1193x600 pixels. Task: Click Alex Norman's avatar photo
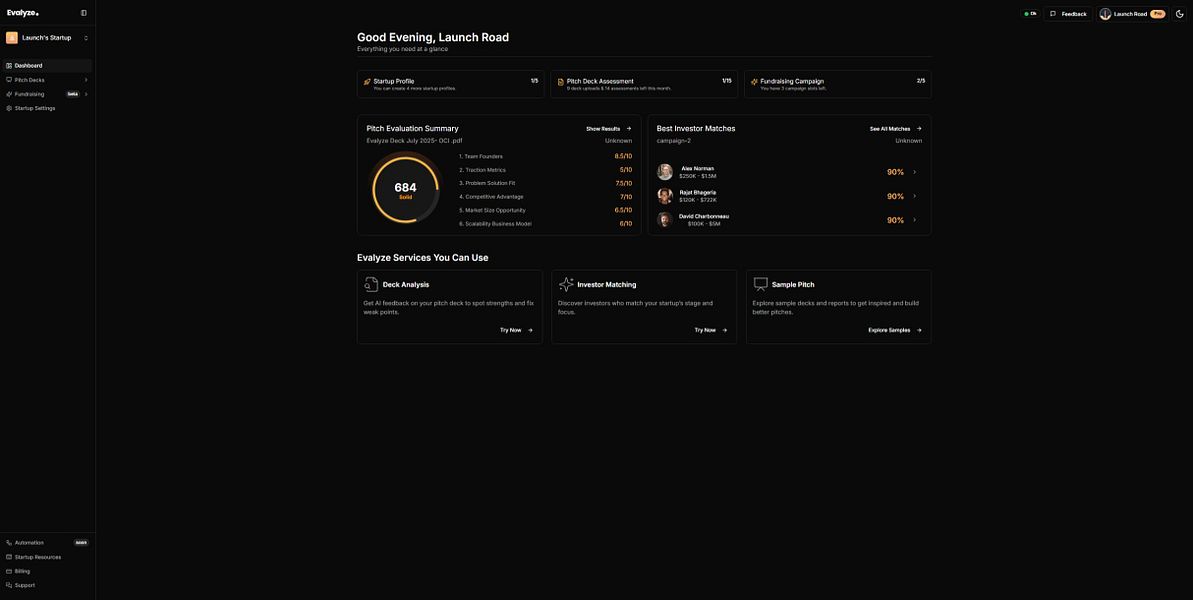pos(665,172)
